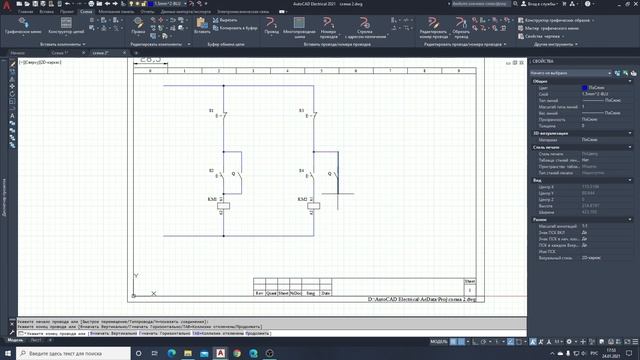Click the Номера проводов tool
This screenshot has width=640, height=360.
(328, 27)
